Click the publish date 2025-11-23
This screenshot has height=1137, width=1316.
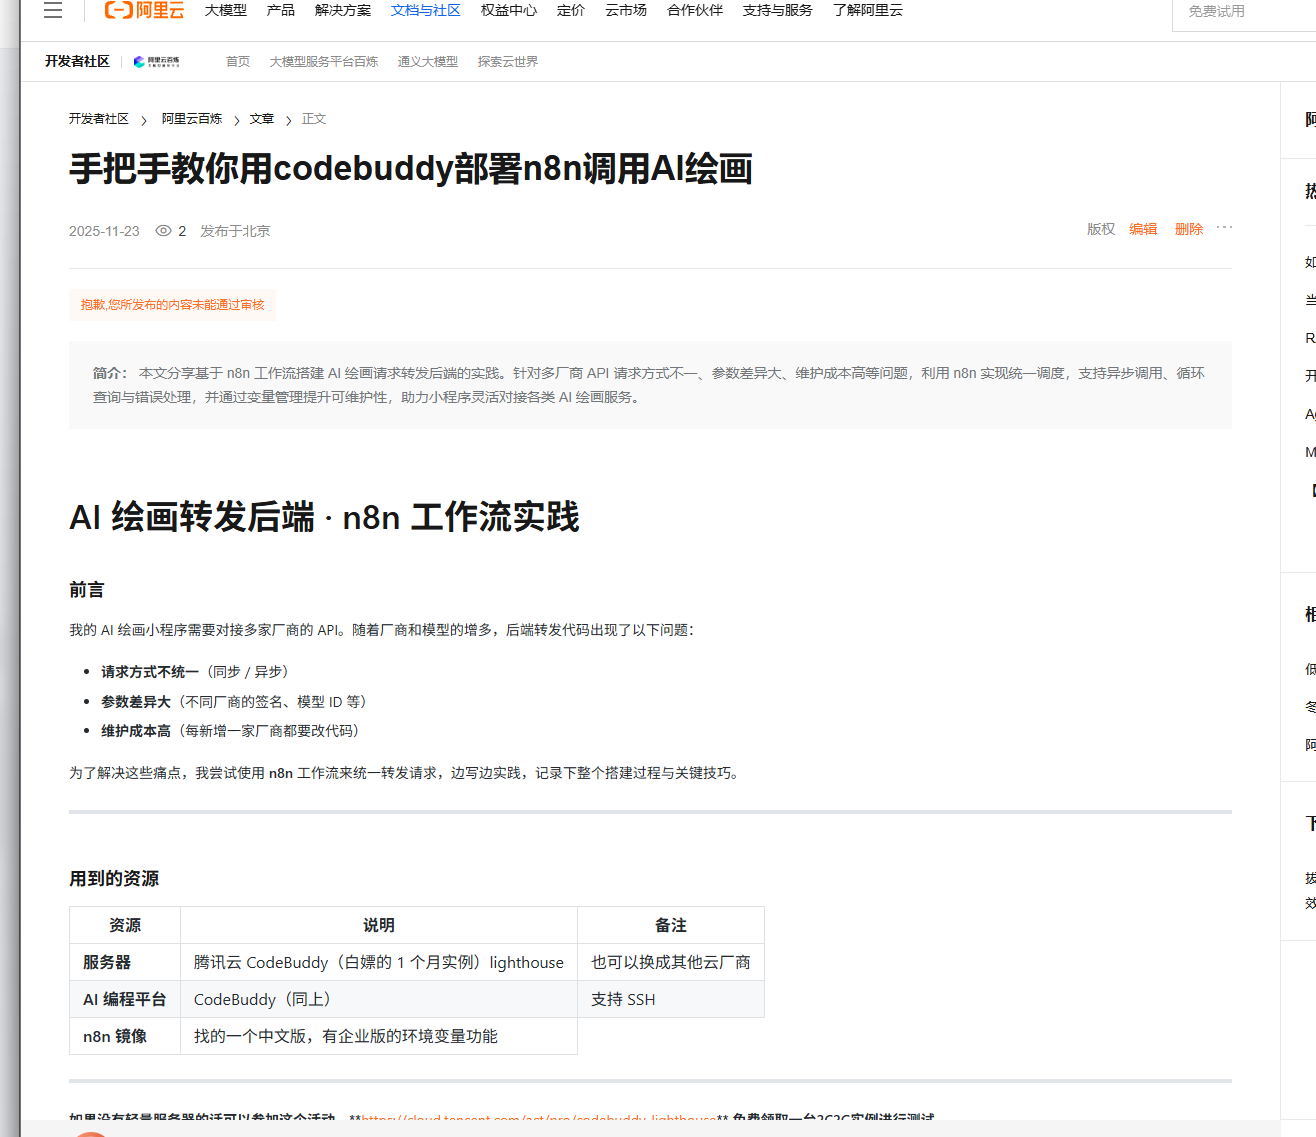click(104, 231)
